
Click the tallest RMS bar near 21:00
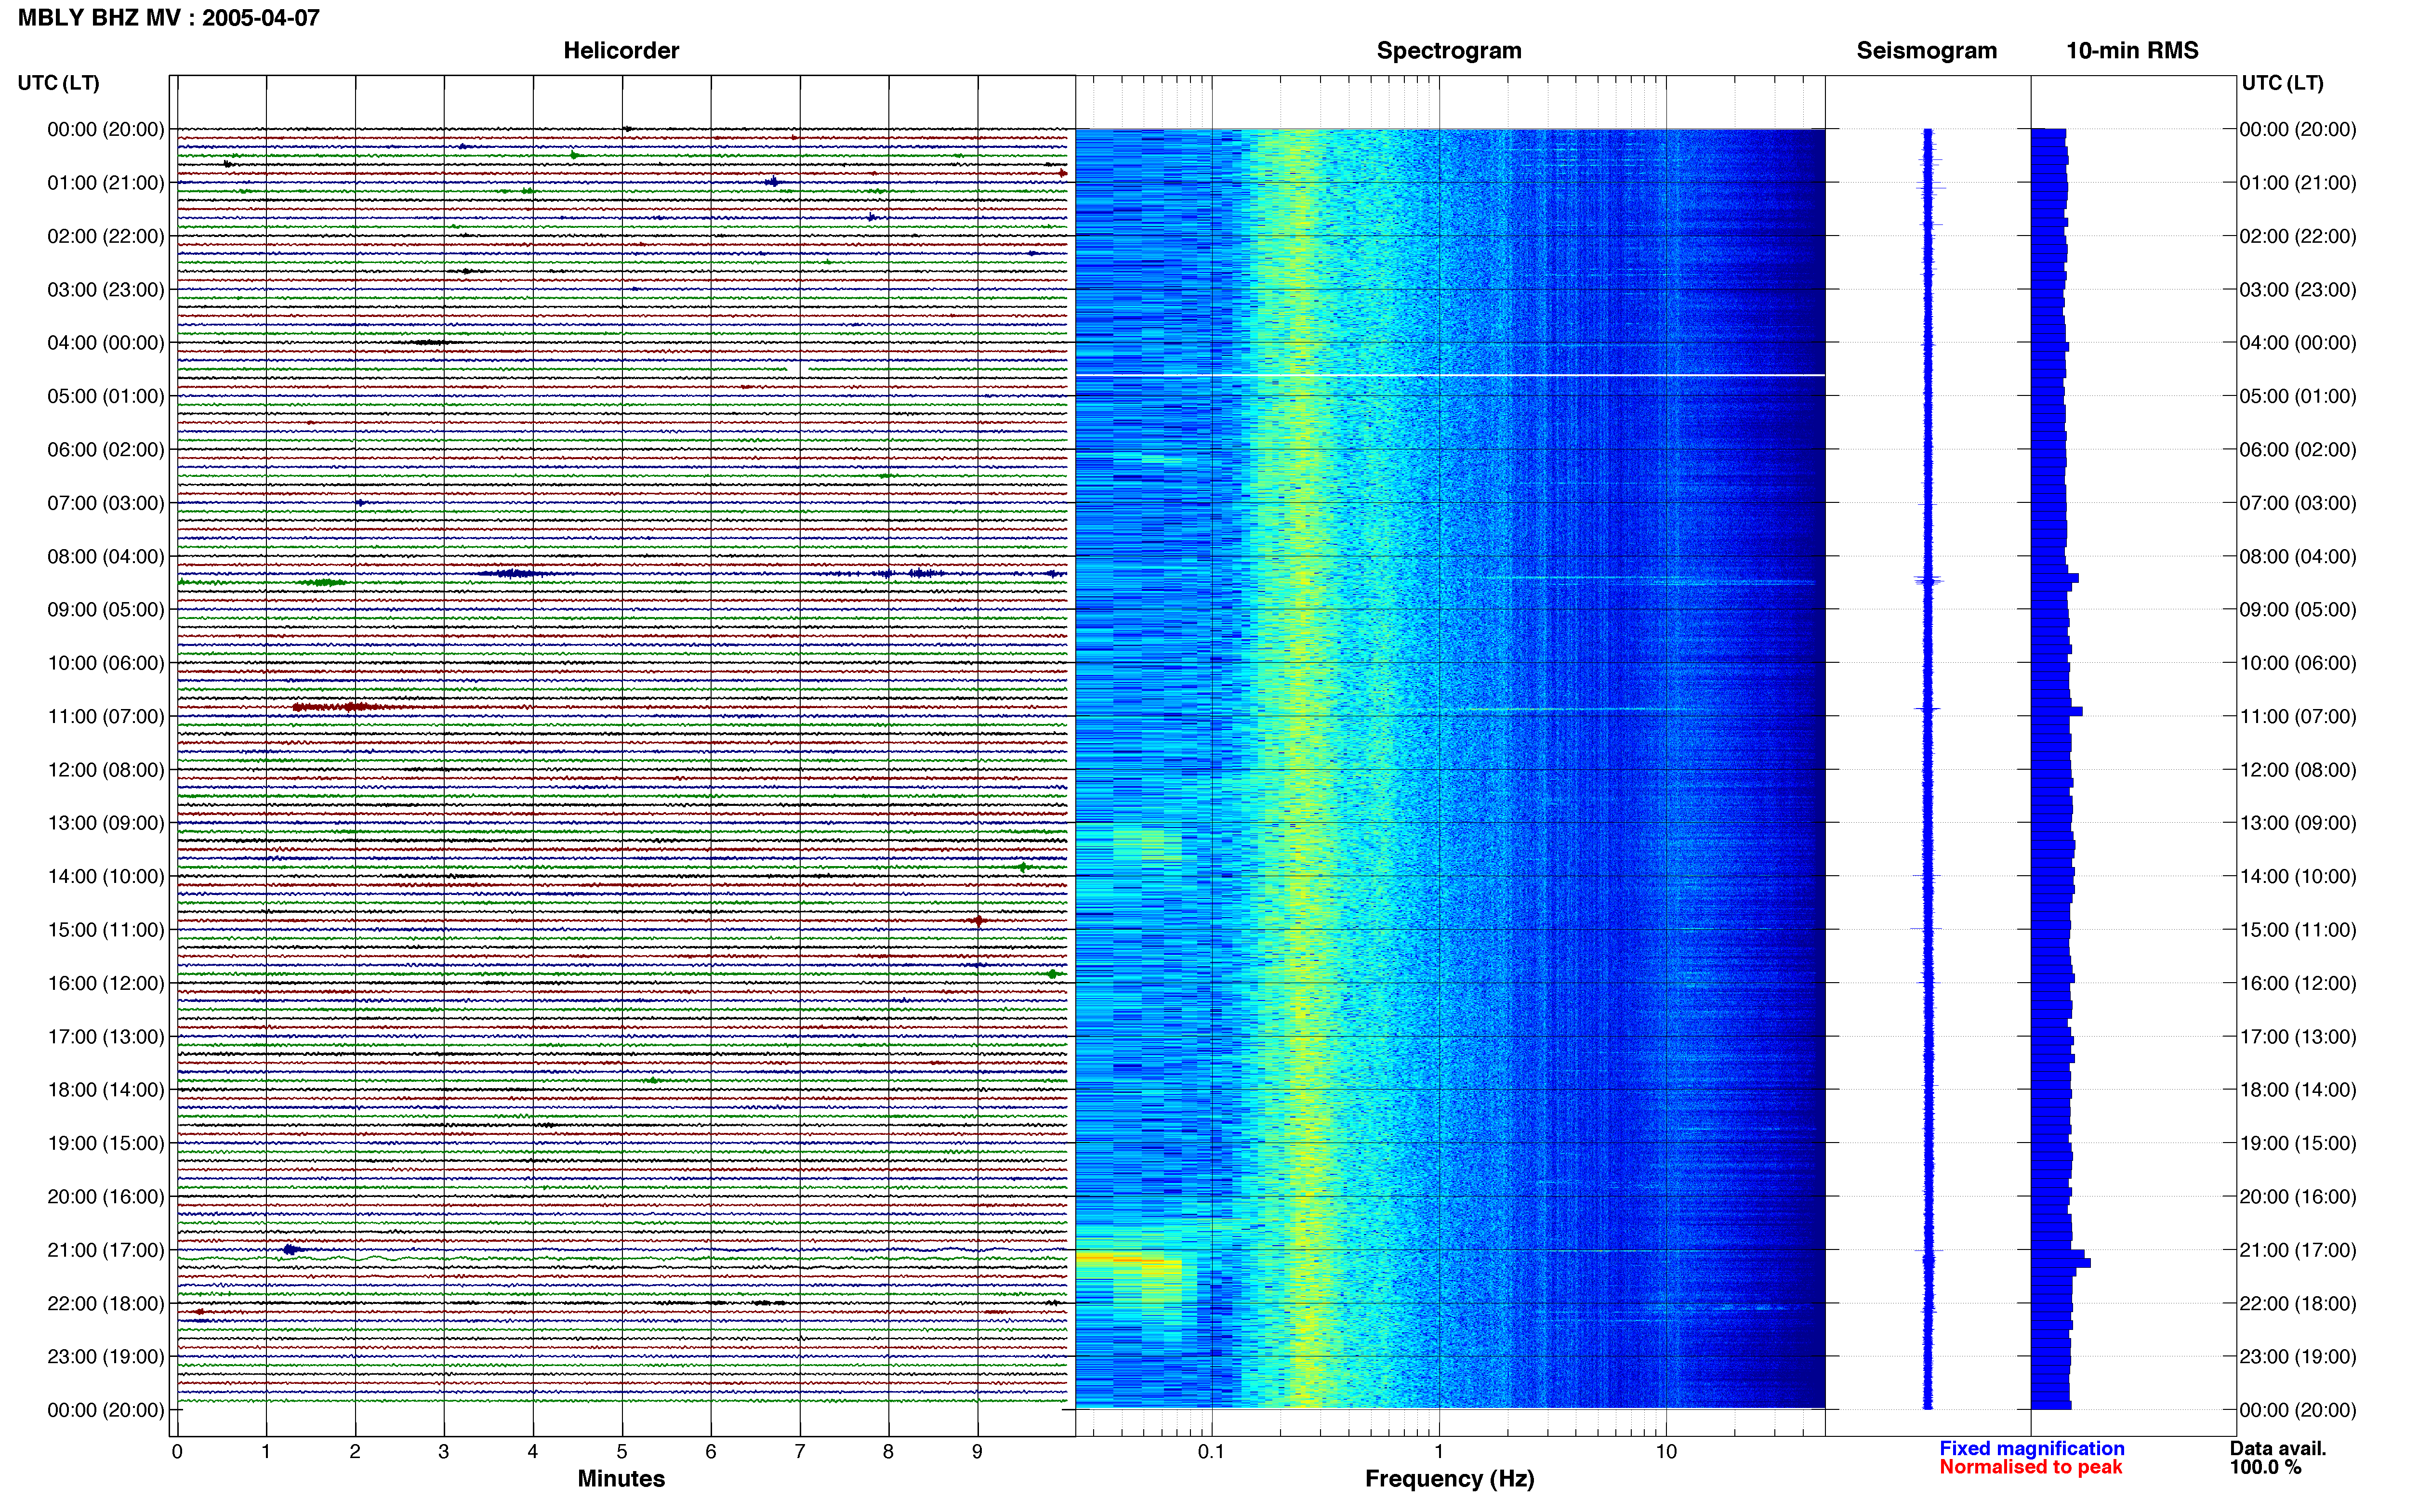coord(2061,1263)
